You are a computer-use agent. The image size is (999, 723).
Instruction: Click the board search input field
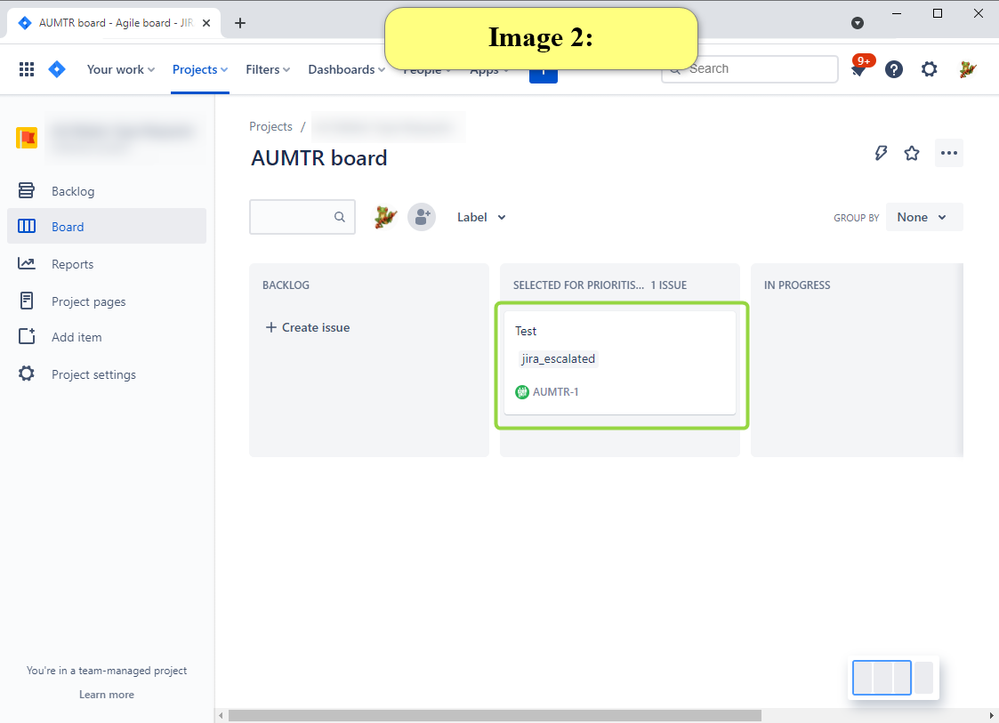302,217
